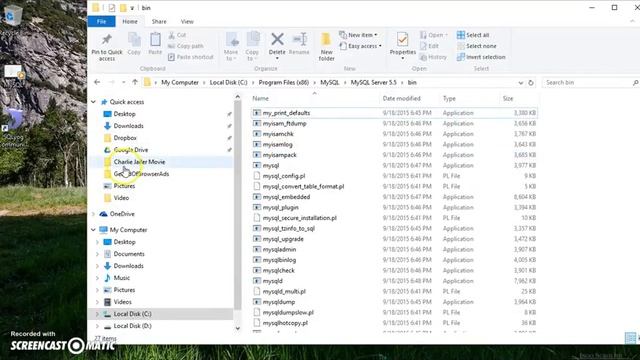Click the Rename icon
The width and height of the screenshot is (640, 360).
click(300, 40)
